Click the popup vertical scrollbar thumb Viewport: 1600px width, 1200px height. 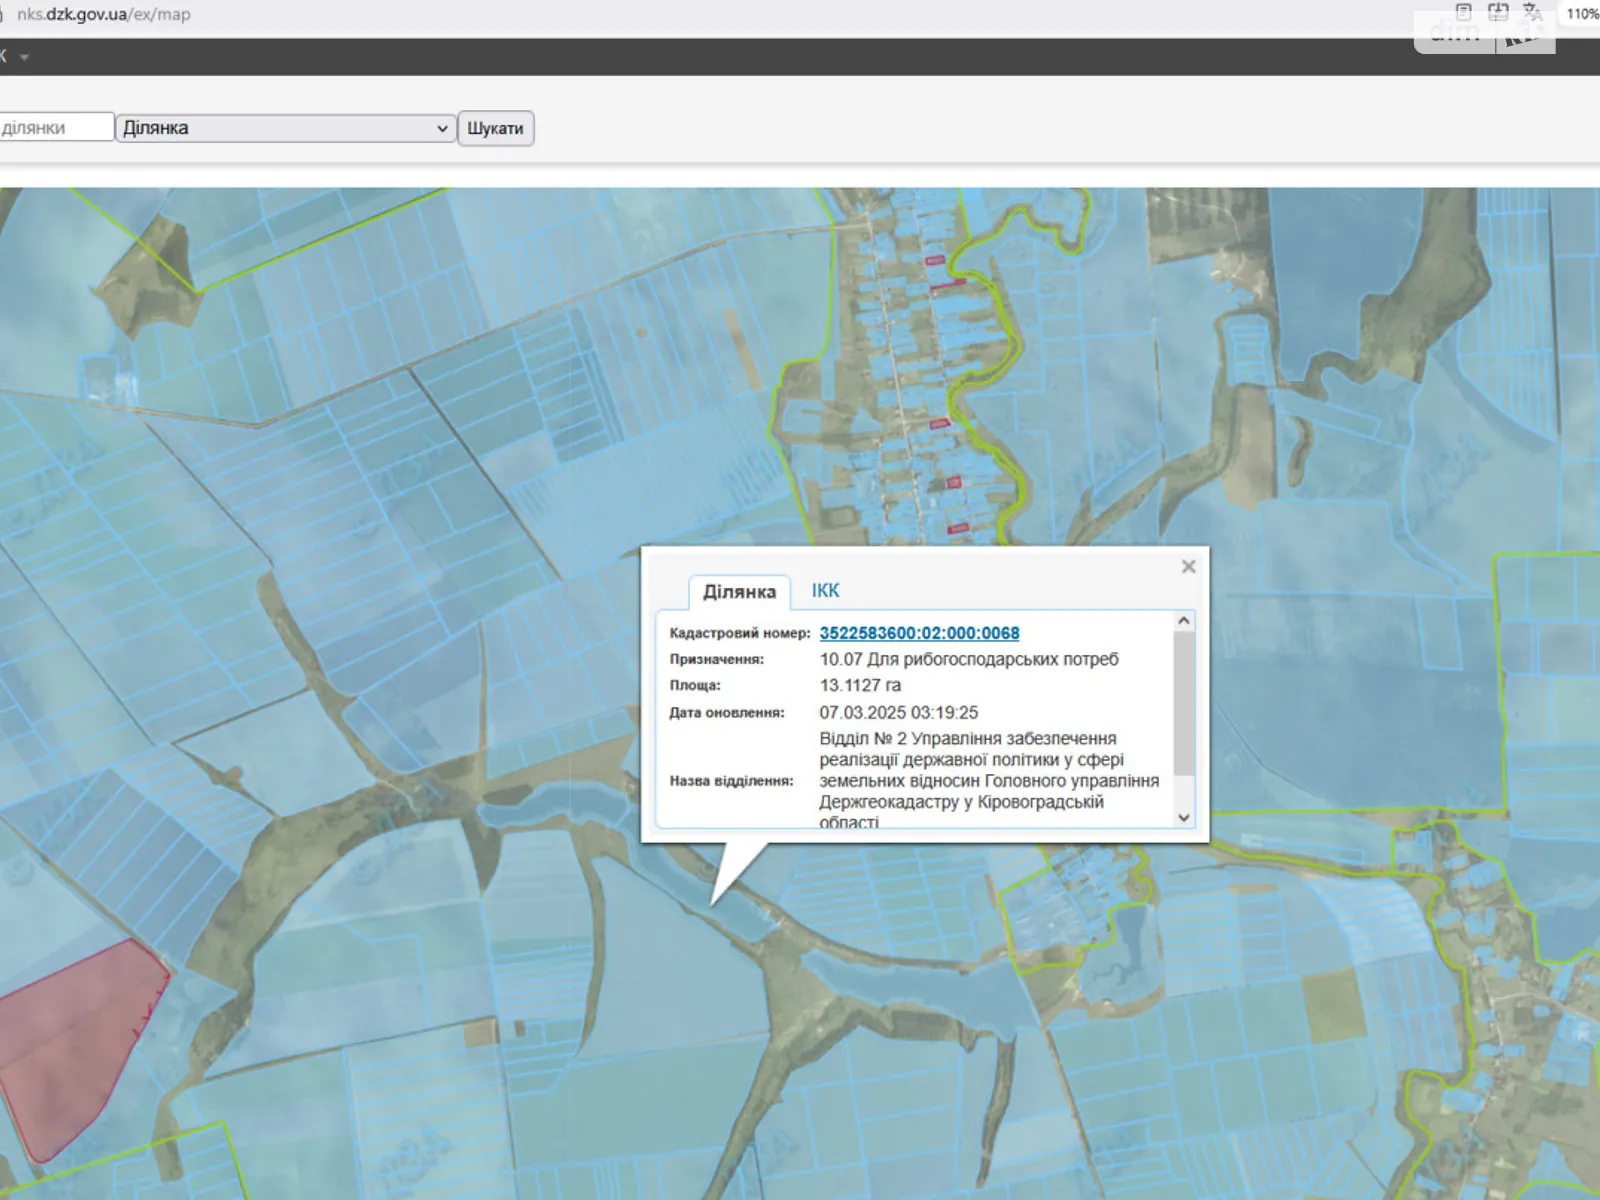[x=1183, y=705]
